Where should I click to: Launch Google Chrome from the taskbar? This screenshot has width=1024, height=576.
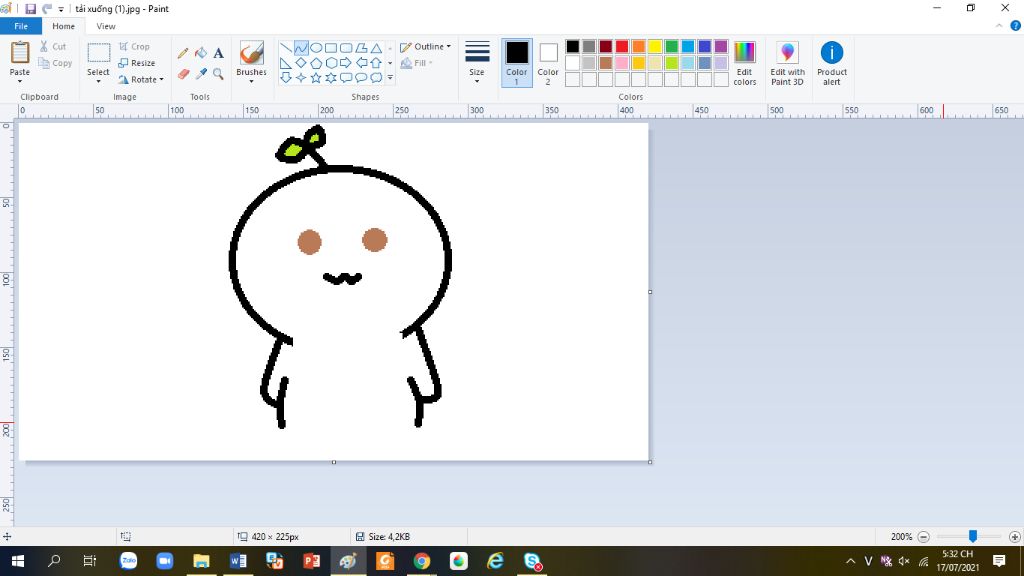(x=422, y=561)
